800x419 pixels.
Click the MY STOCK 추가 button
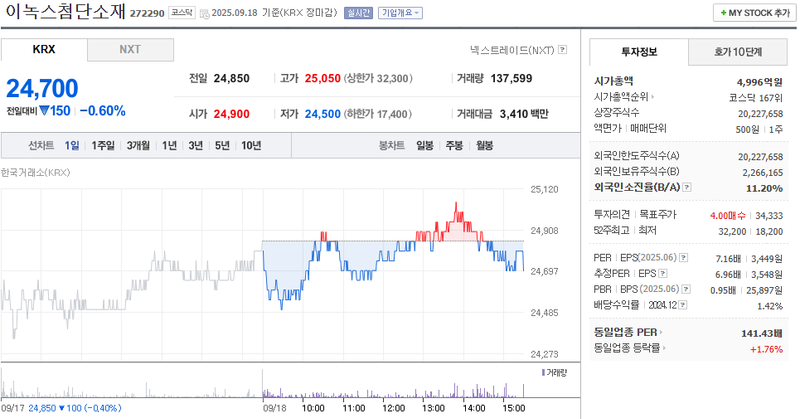(x=755, y=13)
